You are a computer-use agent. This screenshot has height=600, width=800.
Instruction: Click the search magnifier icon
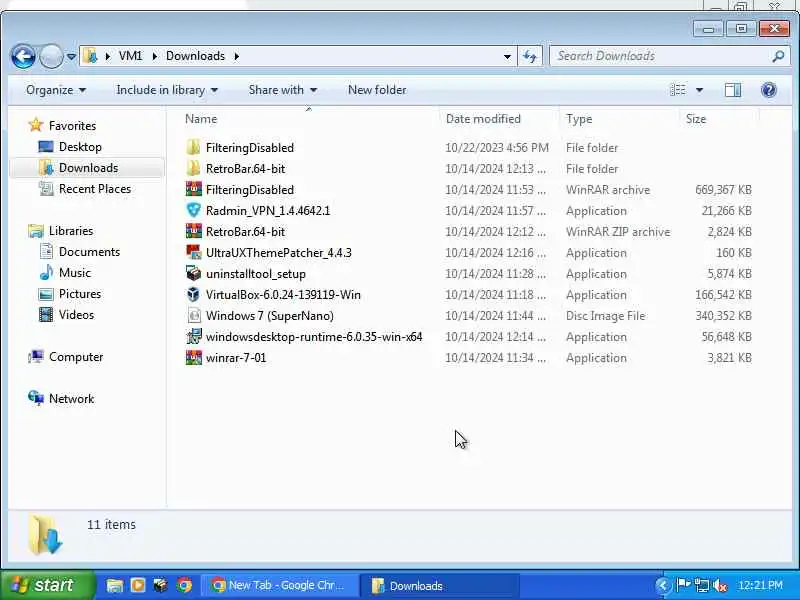click(x=779, y=56)
